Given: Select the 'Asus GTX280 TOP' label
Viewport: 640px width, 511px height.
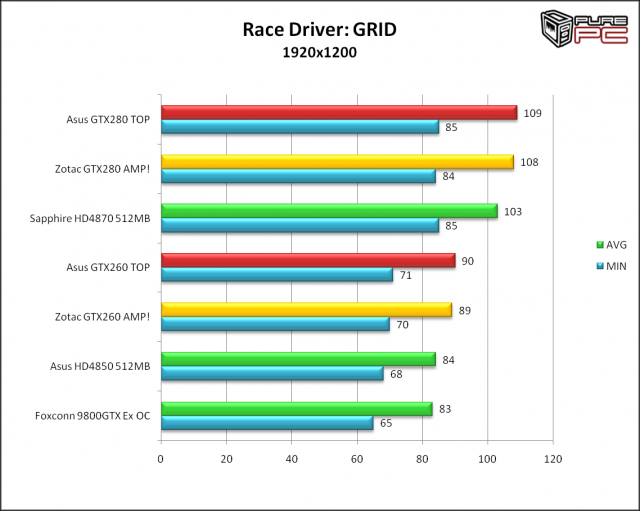Looking at the screenshot, I should [108, 120].
